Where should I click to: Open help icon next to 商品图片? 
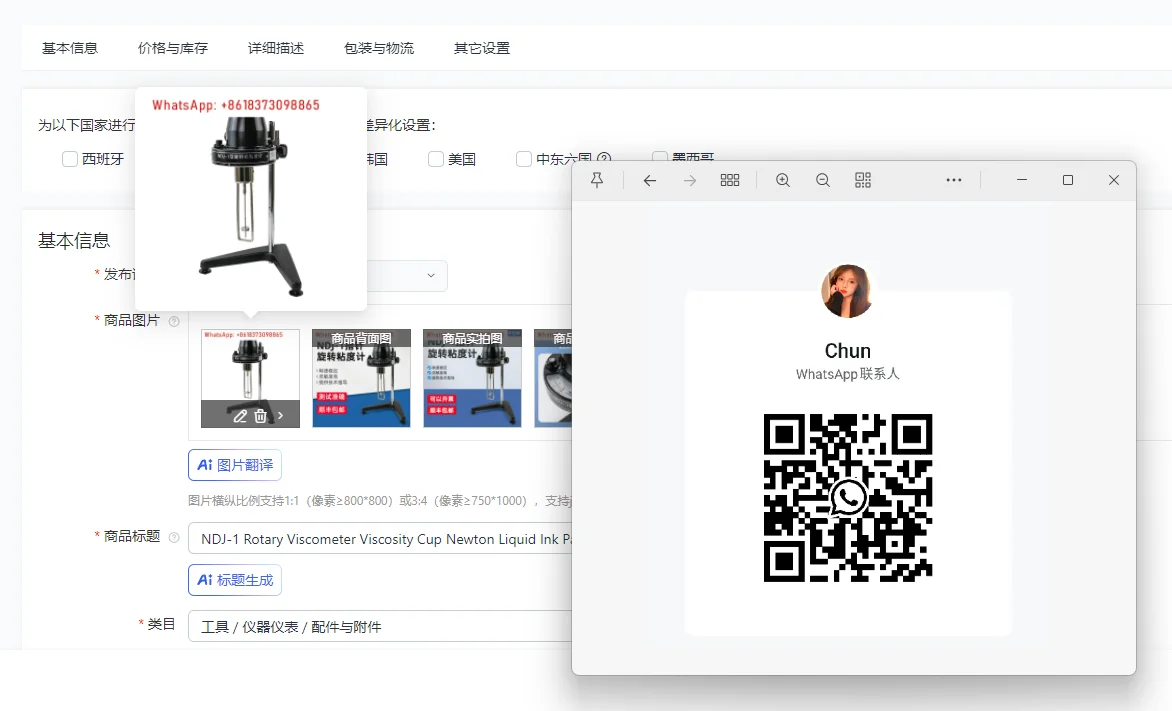174,321
